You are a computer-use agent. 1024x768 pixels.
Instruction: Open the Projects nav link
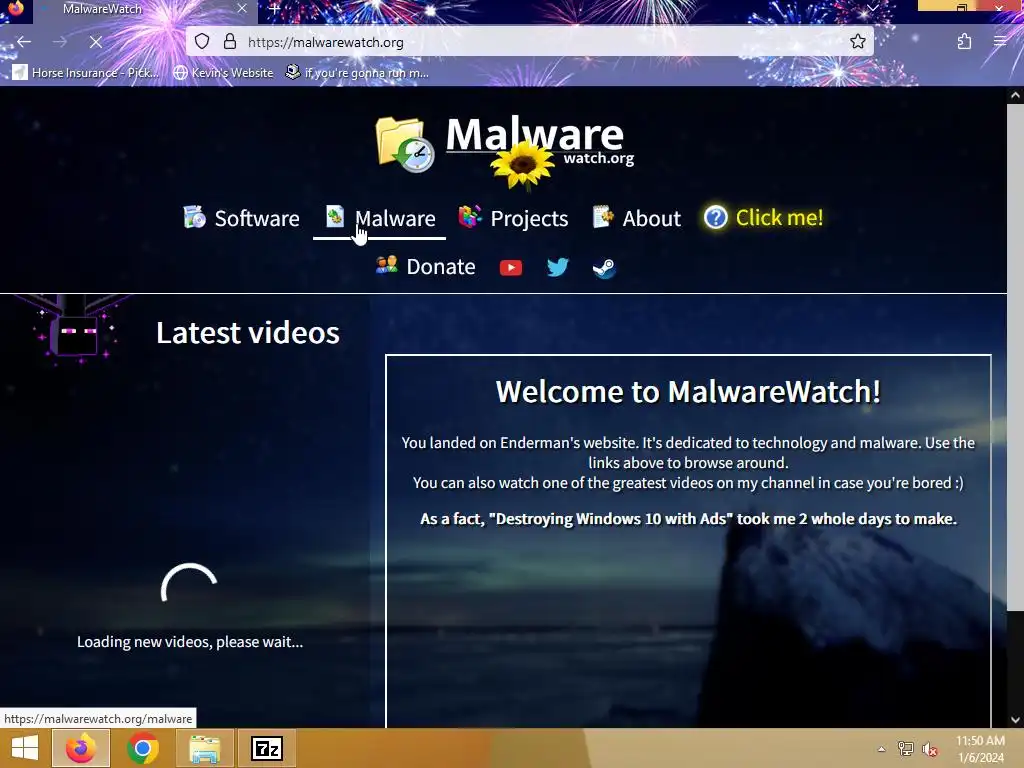click(513, 218)
